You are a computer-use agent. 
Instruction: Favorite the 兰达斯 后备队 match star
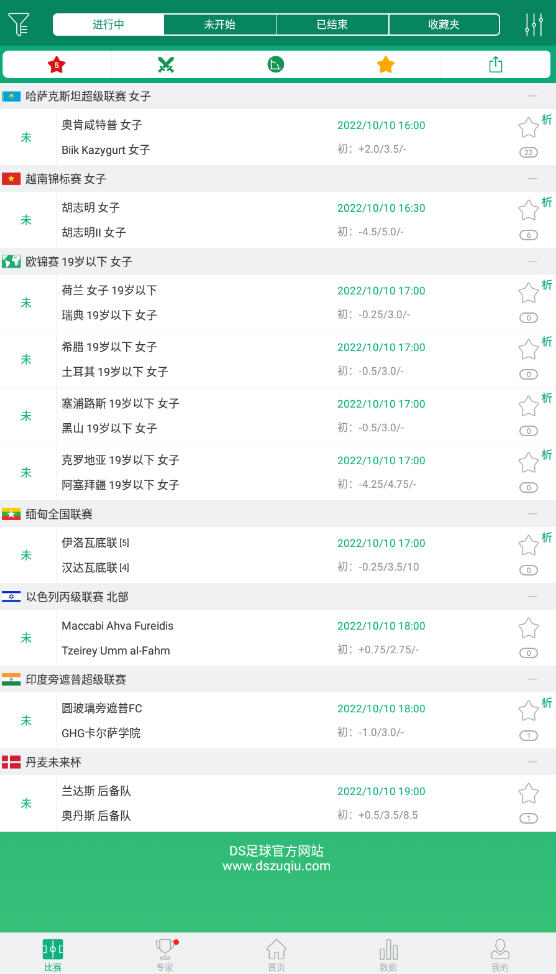pyautogui.click(x=529, y=793)
